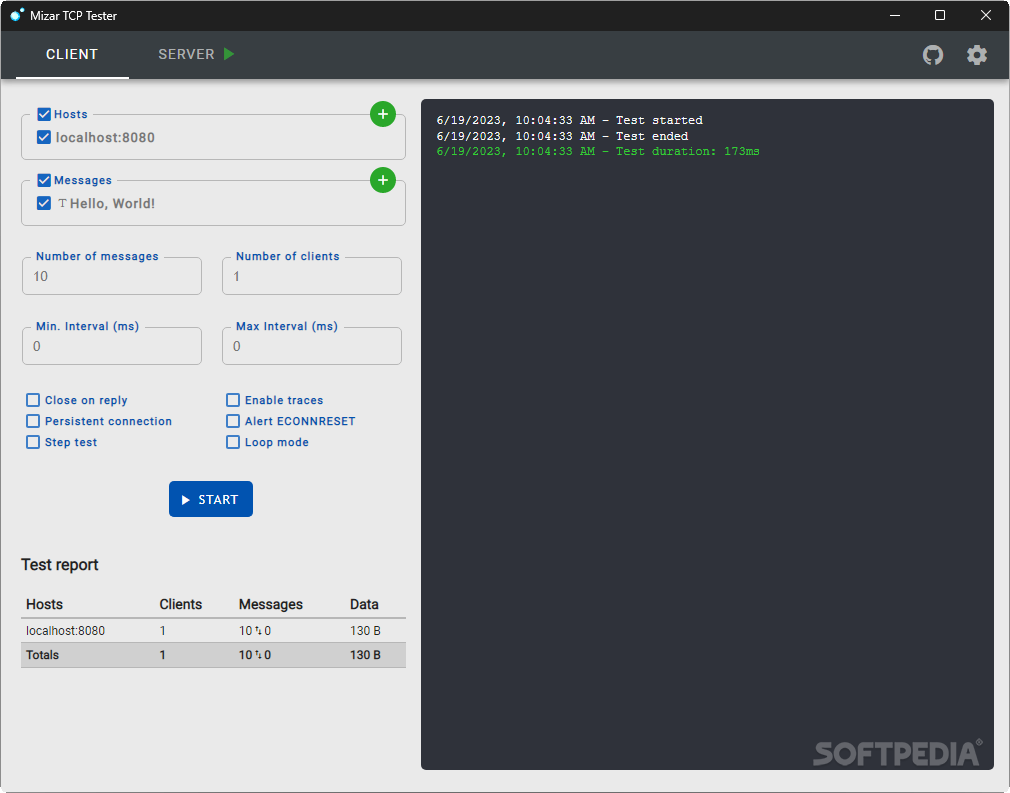This screenshot has width=1010, height=793.
Task: Open the GitHub repository icon
Action: [x=932, y=55]
